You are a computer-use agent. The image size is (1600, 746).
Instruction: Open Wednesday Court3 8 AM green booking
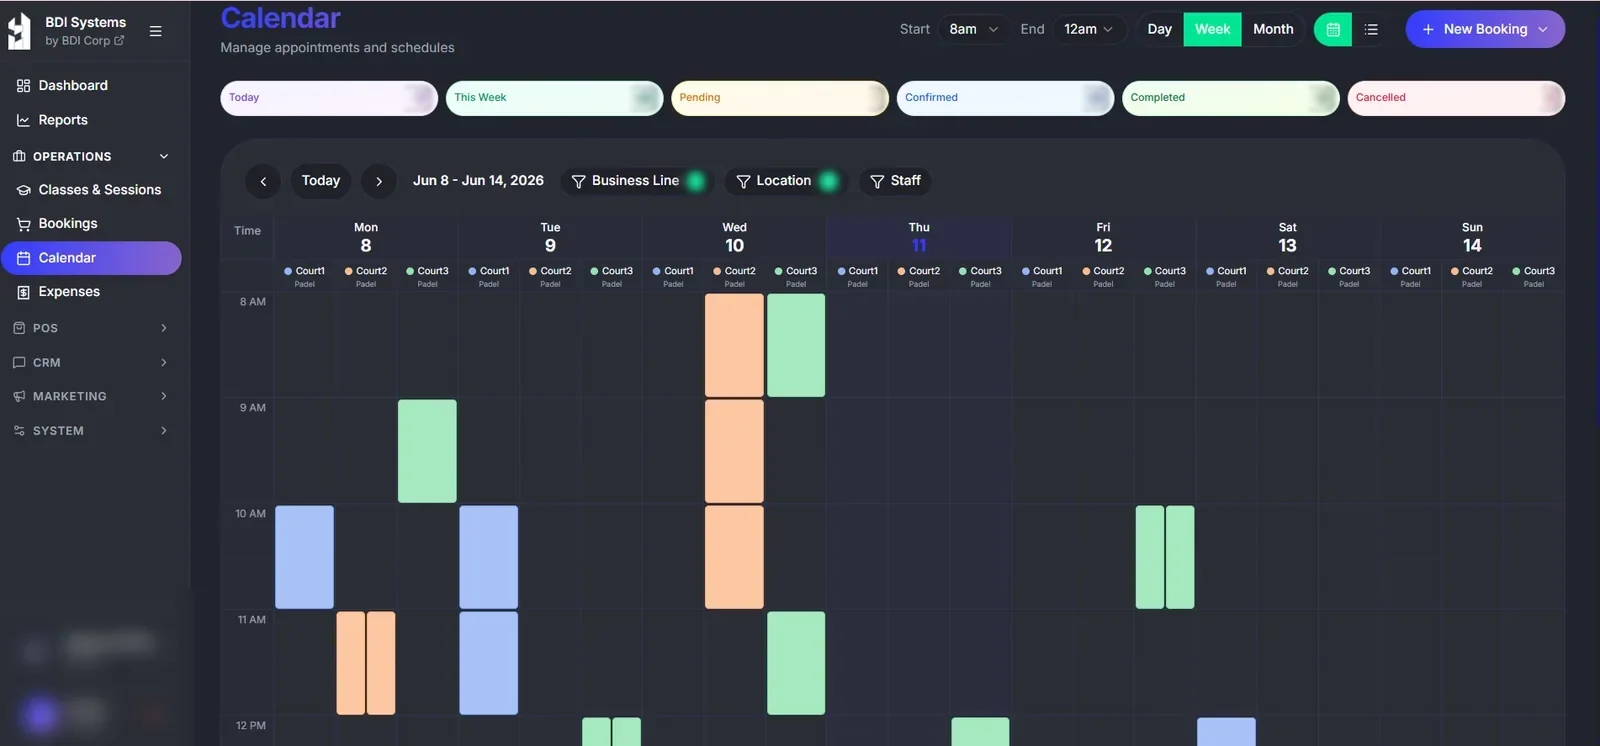(x=796, y=345)
